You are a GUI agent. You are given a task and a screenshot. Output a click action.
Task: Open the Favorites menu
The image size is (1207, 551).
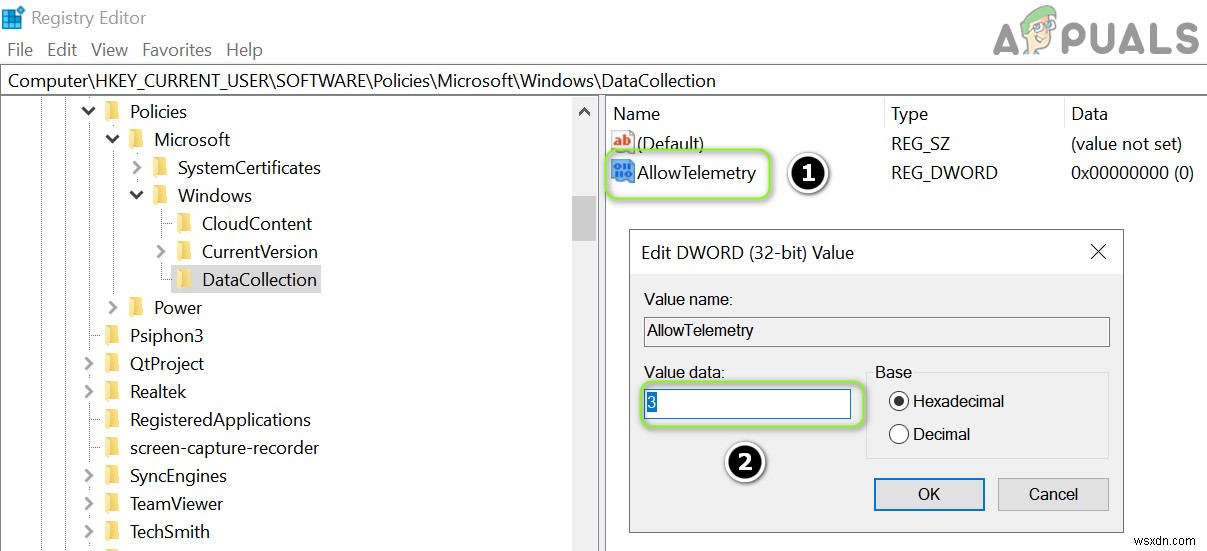pos(177,49)
